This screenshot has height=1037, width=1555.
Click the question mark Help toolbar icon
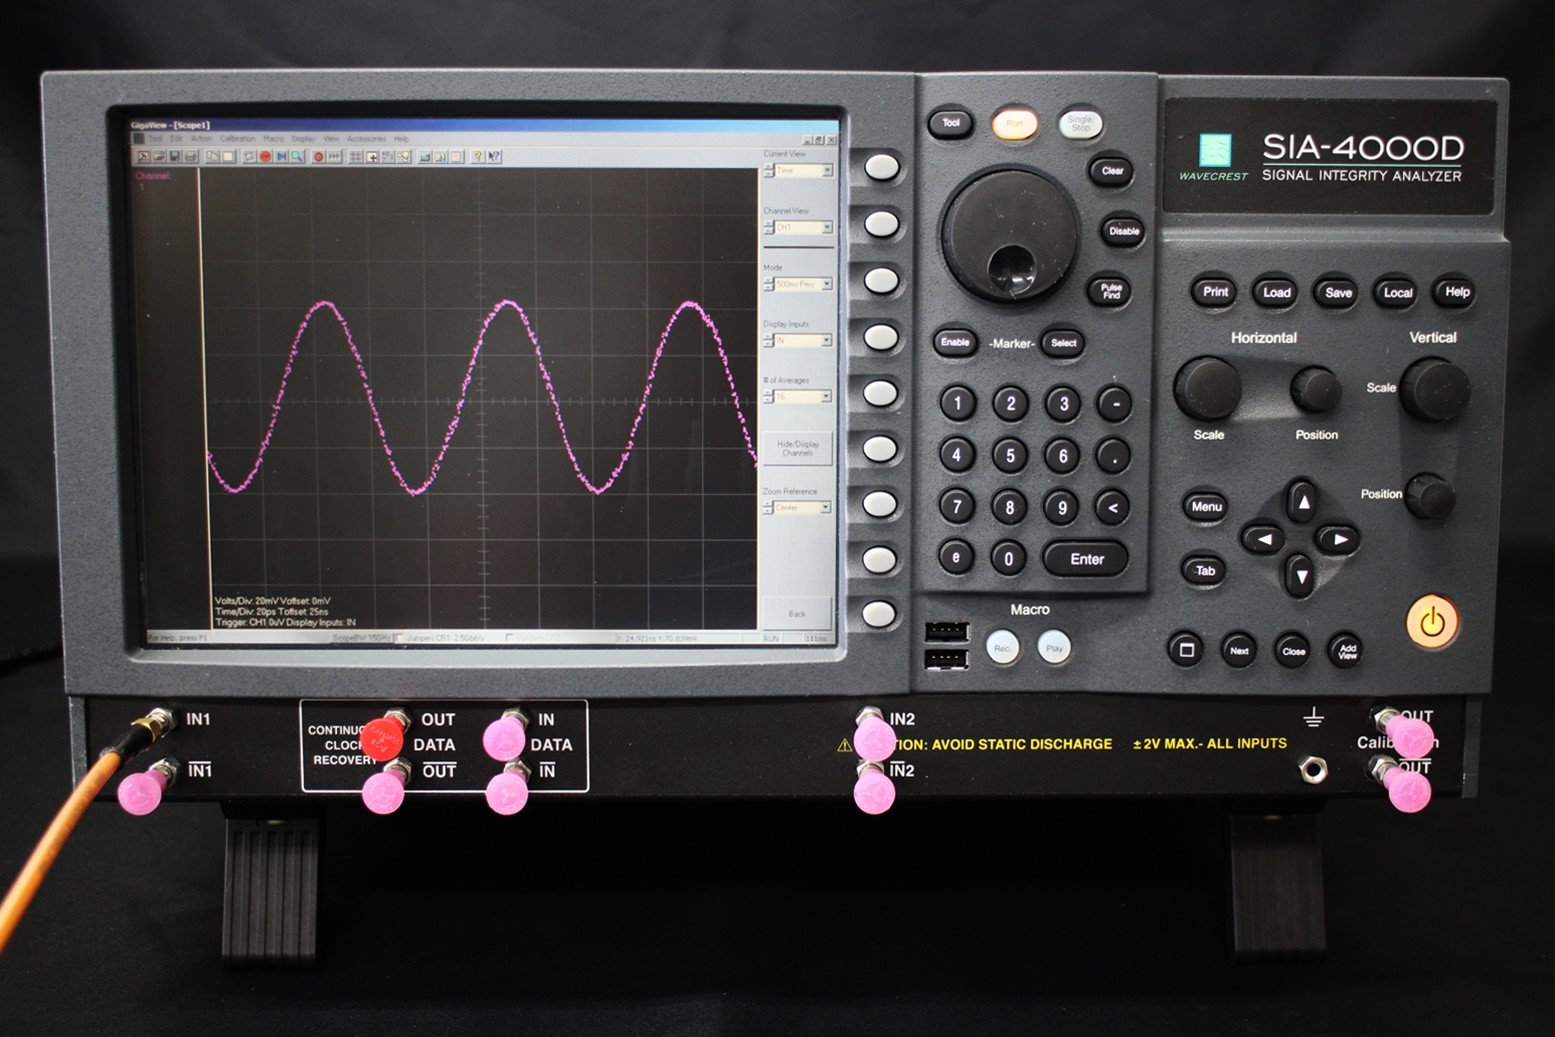click(477, 157)
